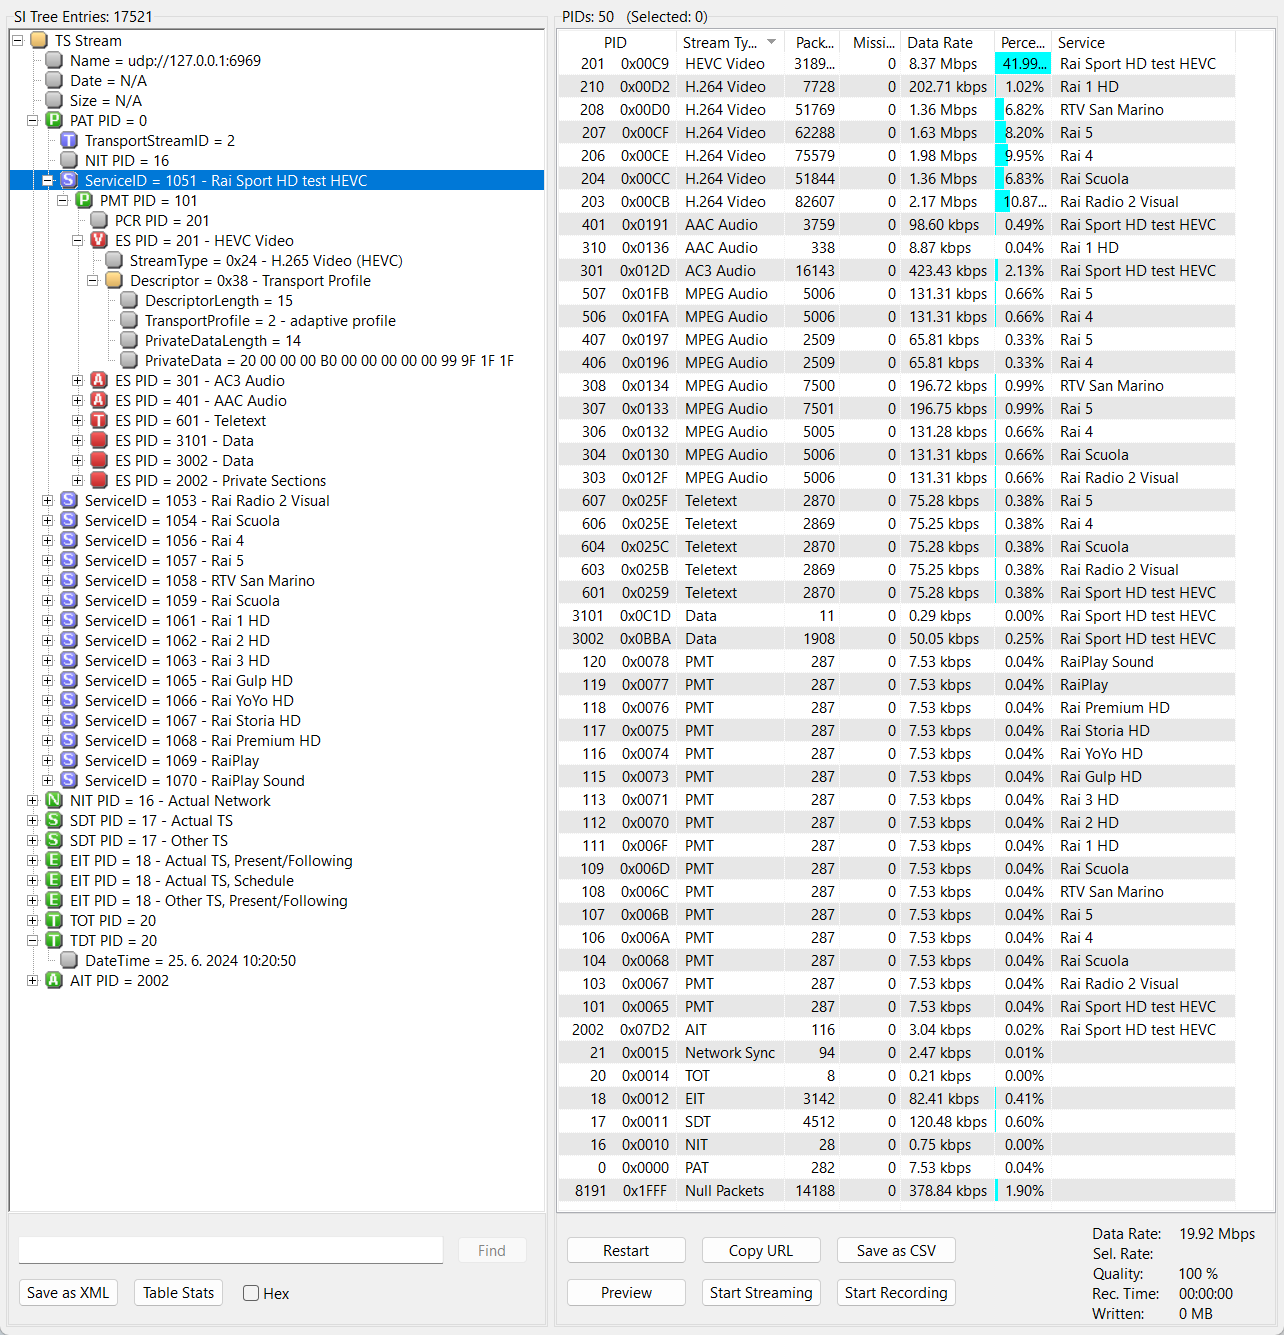
Task: Click the Find button
Action: point(492,1250)
